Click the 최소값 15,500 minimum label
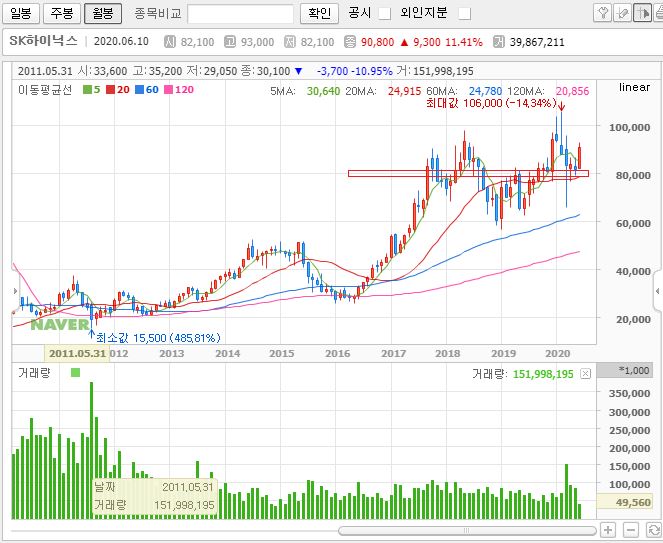The image size is (663, 543). tap(158, 338)
